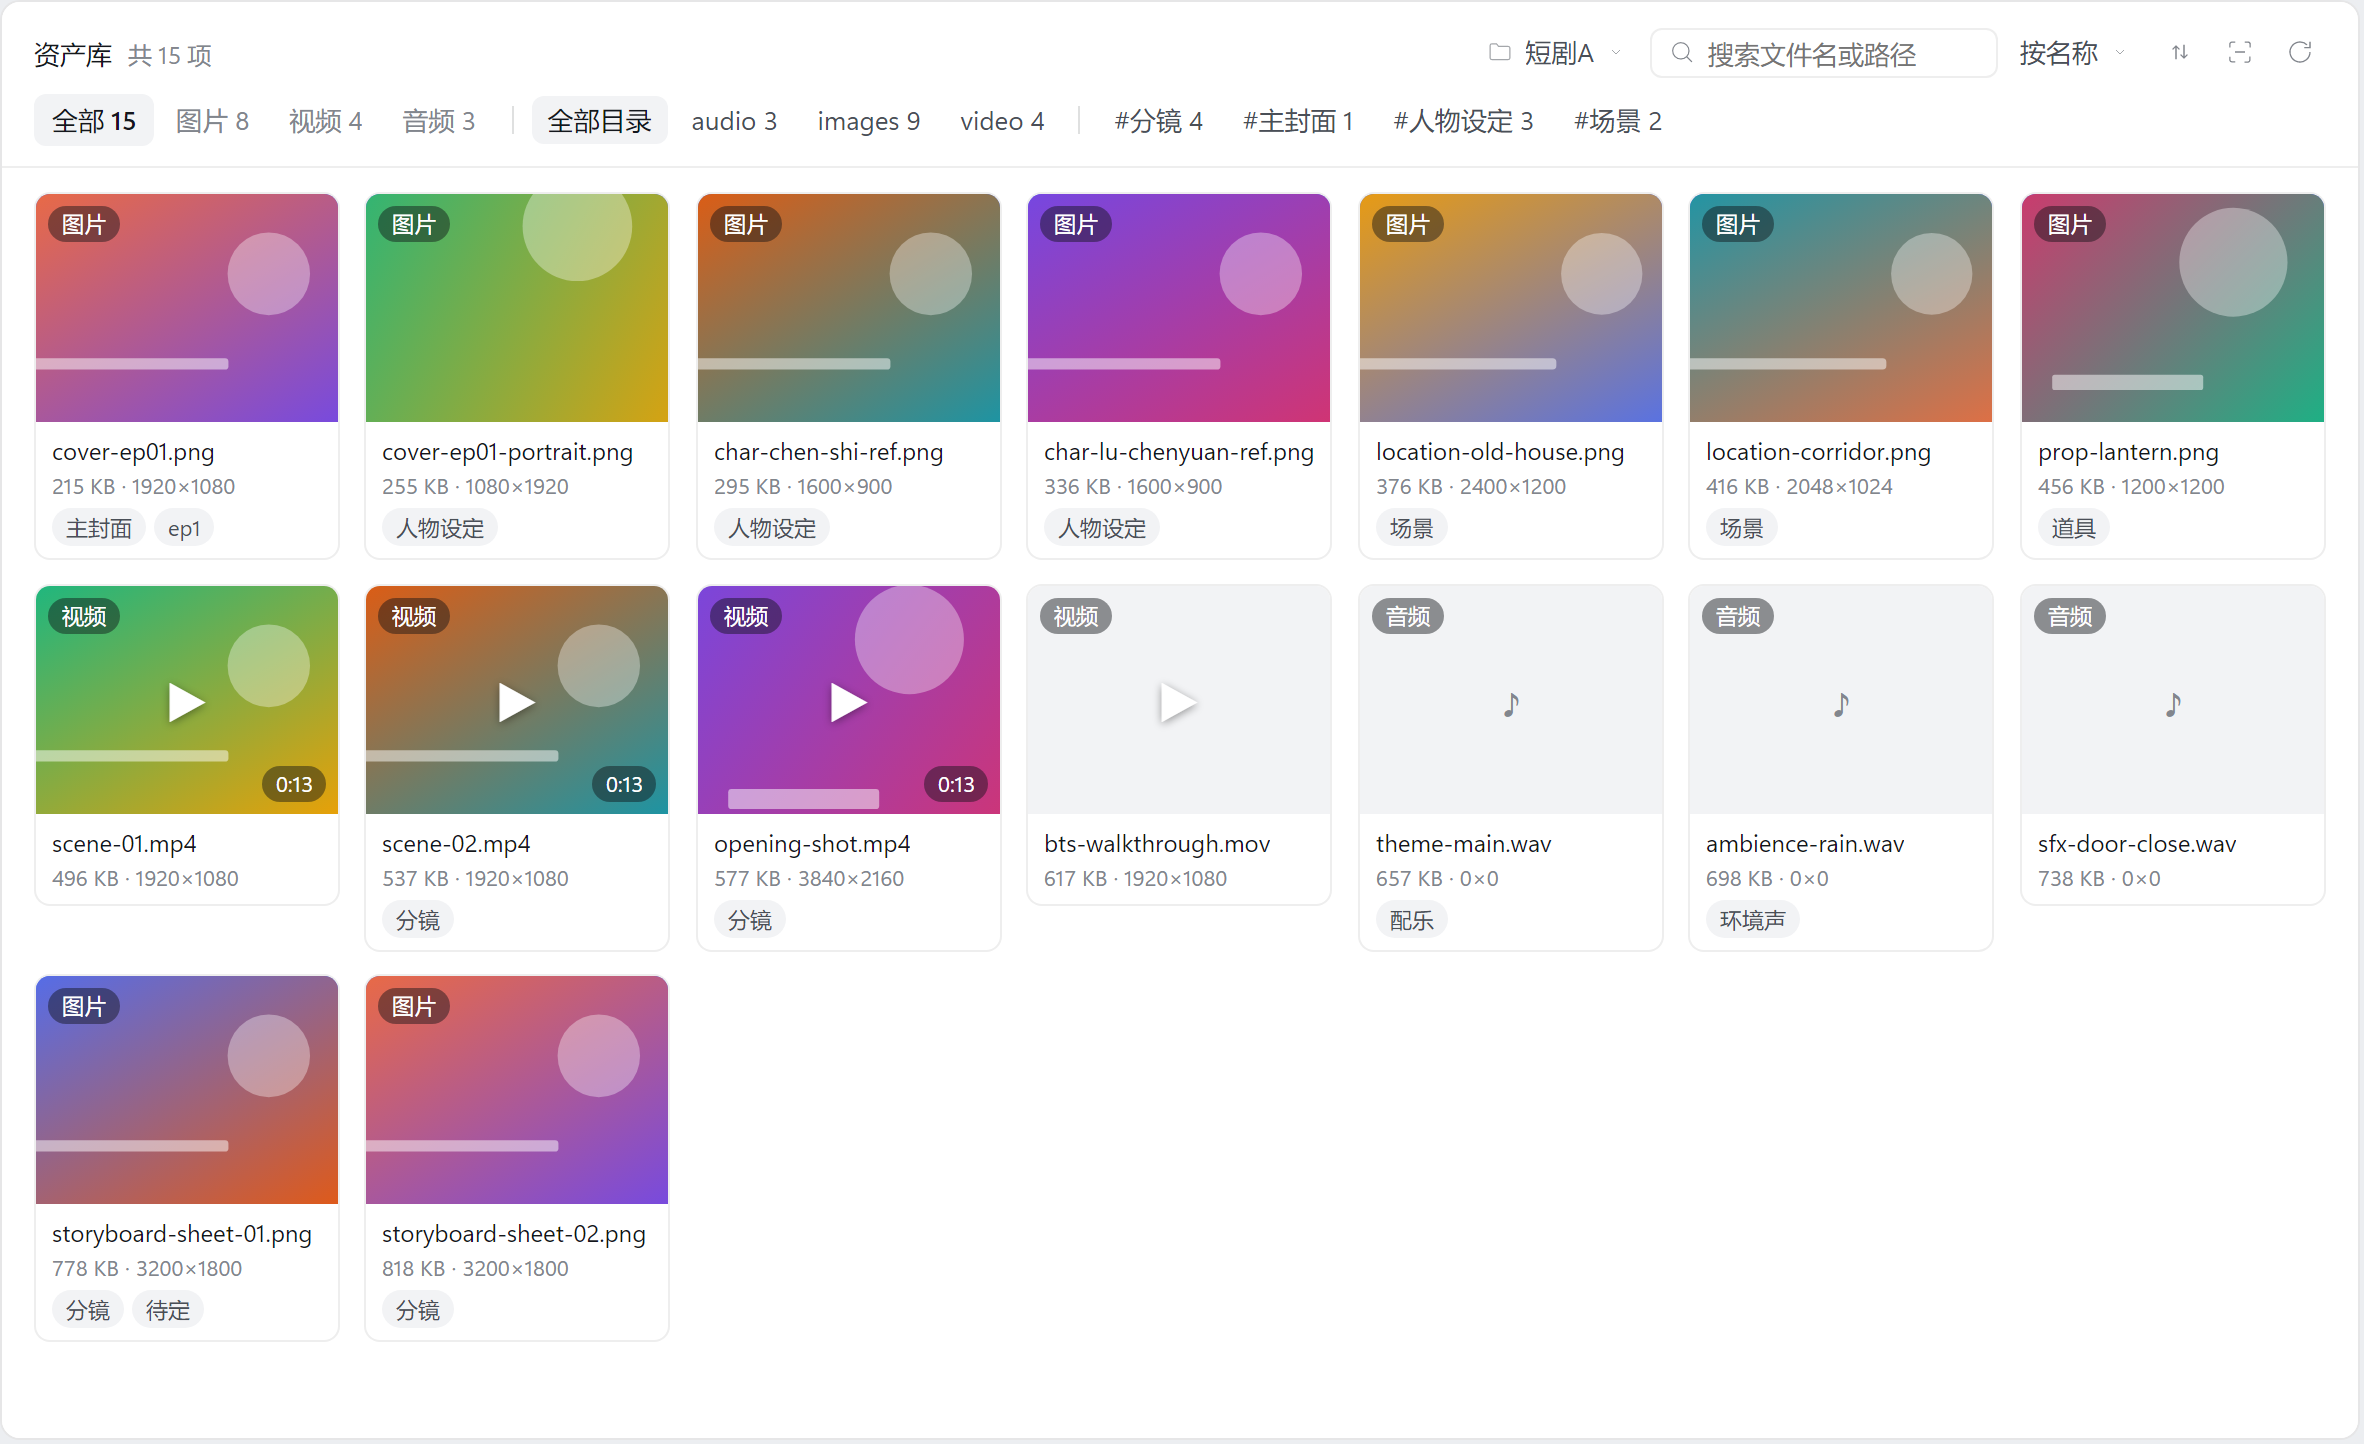This screenshot has width=2364, height=1444.
Task: Toggle the audio 3 directory filter
Action: coord(734,121)
